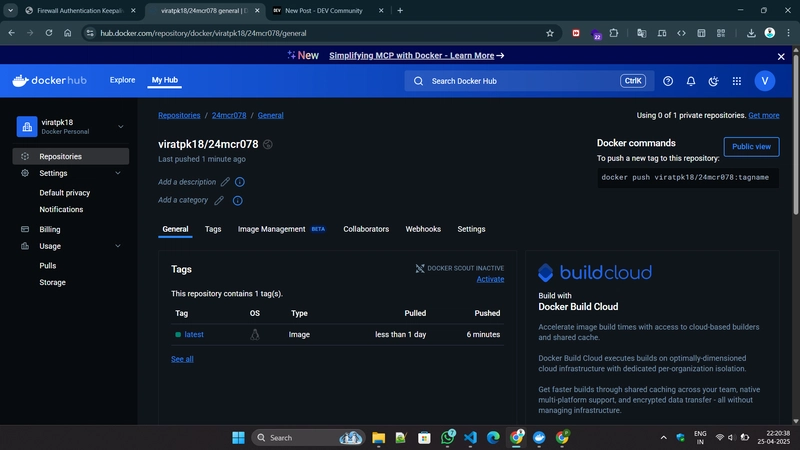Open the Tags tab

click(x=213, y=229)
